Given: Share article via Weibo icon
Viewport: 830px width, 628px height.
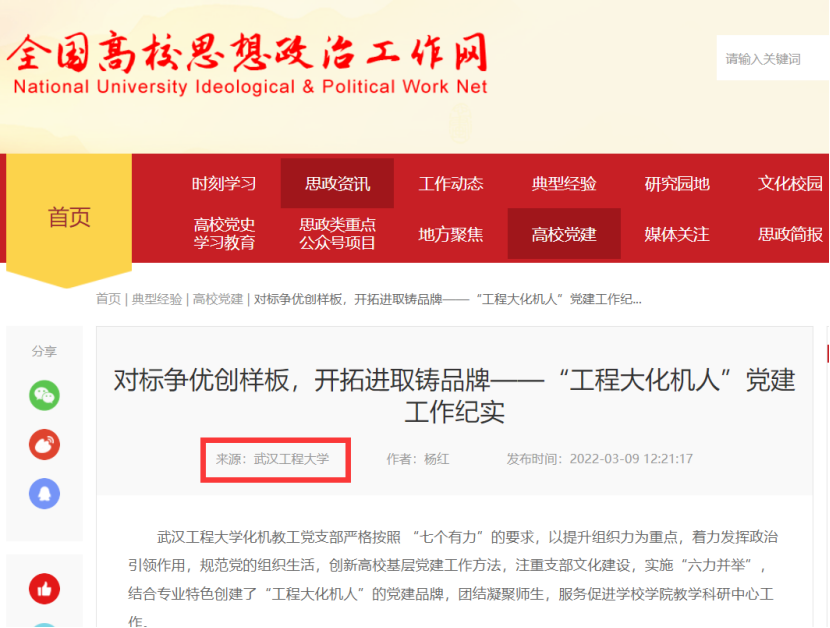Looking at the screenshot, I should click(x=44, y=444).
